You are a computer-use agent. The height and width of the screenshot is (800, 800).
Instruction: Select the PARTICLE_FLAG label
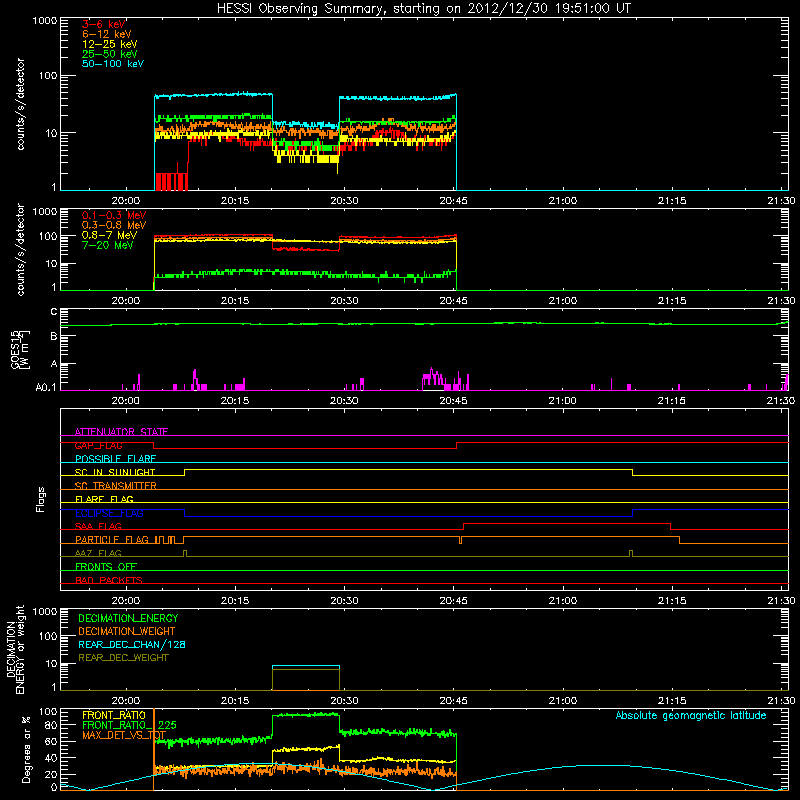[x=112, y=540]
